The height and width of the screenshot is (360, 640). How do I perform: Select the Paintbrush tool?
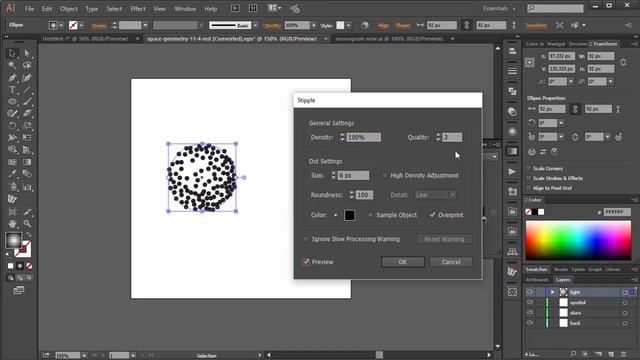[27, 101]
